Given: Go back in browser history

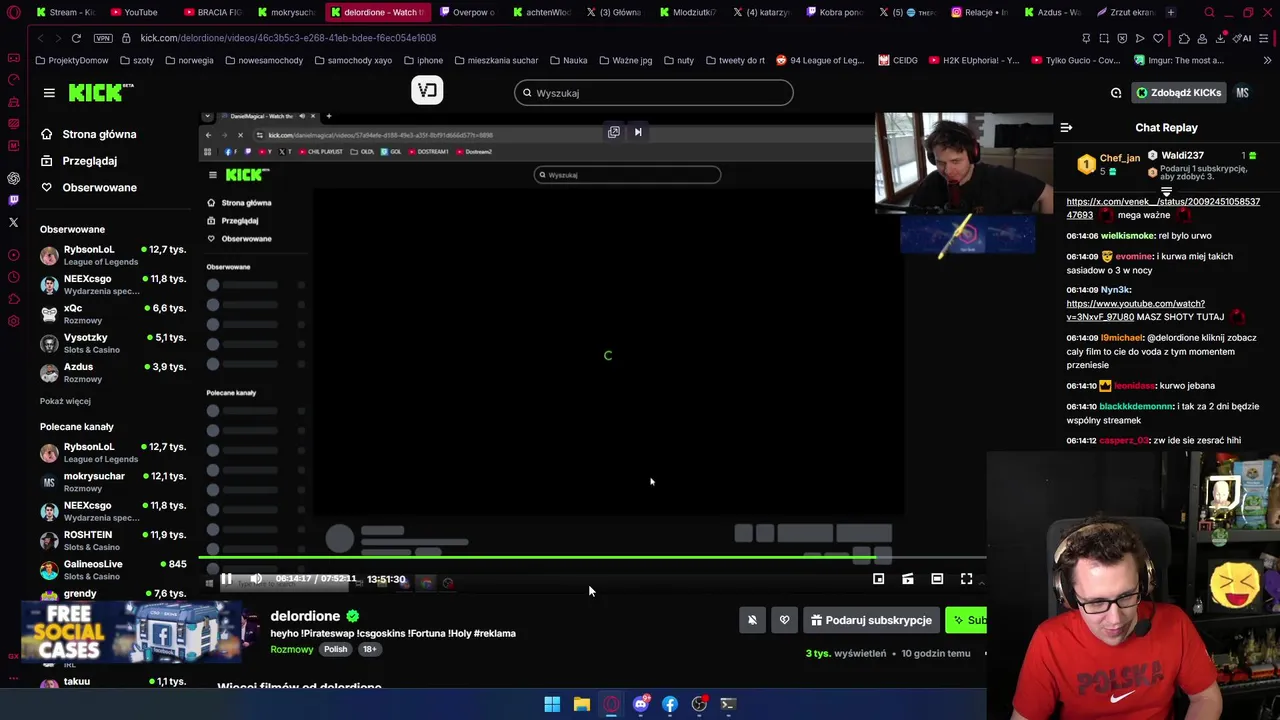Looking at the screenshot, I should [x=40, y=38].
